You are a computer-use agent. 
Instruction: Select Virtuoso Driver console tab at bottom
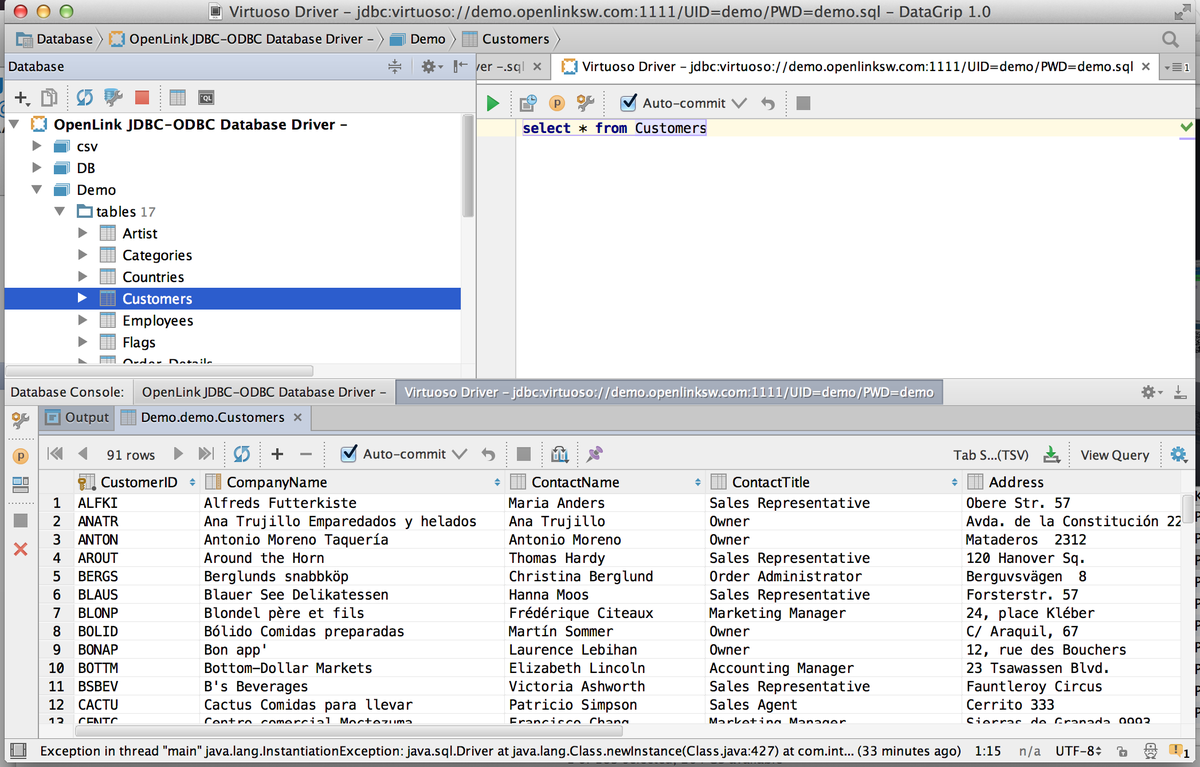coord(669,392)
